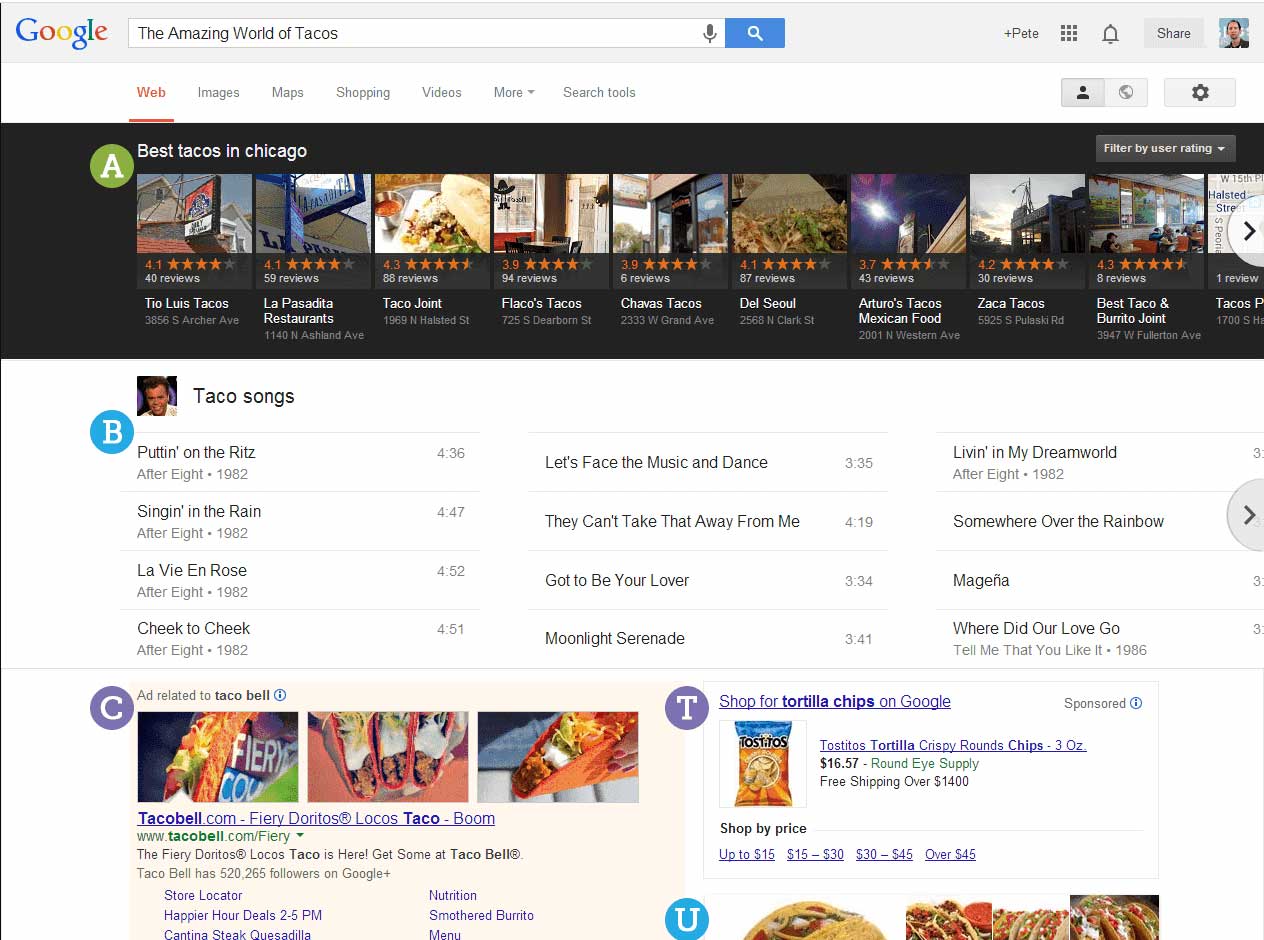The image size is (1264, 940).
Task: Click the Share button
Action: [1174, 33]
